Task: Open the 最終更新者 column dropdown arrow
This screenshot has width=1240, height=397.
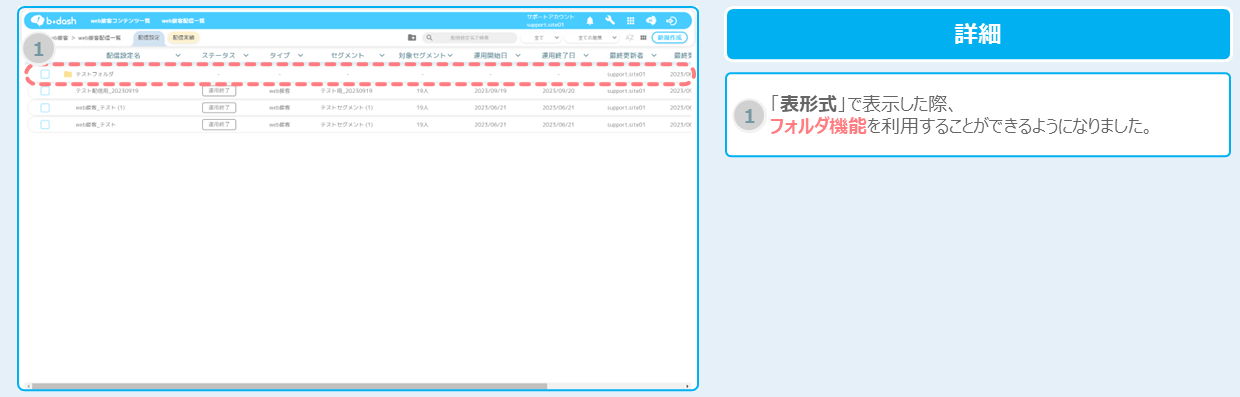Action: pyautogui.click(x=653, y=55)
